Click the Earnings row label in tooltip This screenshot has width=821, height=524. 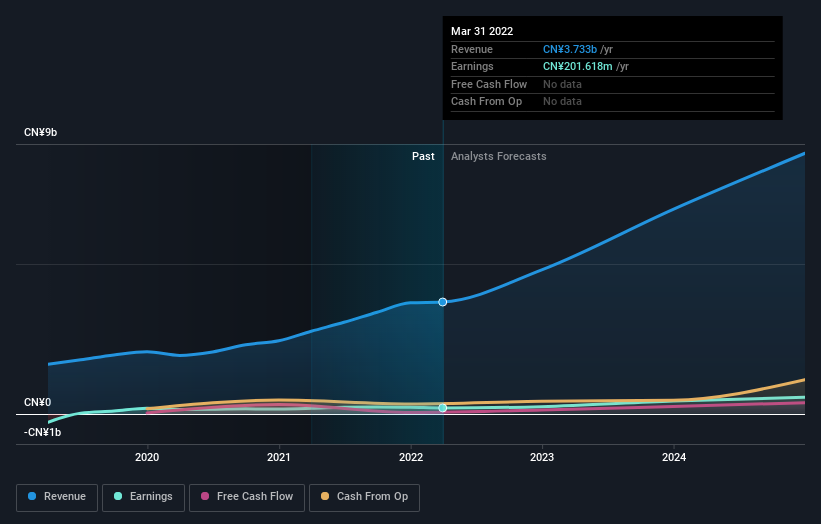[472, 66]
